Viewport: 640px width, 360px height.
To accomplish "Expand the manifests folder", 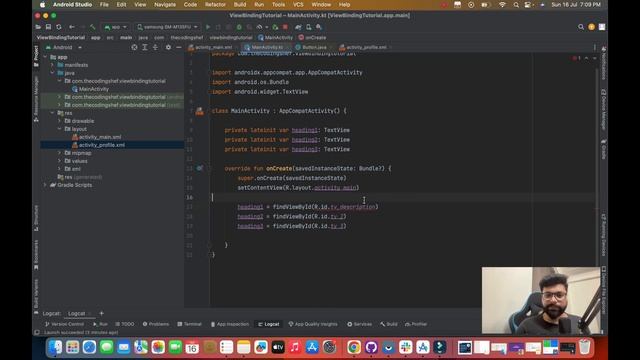I will coord(53,65).
